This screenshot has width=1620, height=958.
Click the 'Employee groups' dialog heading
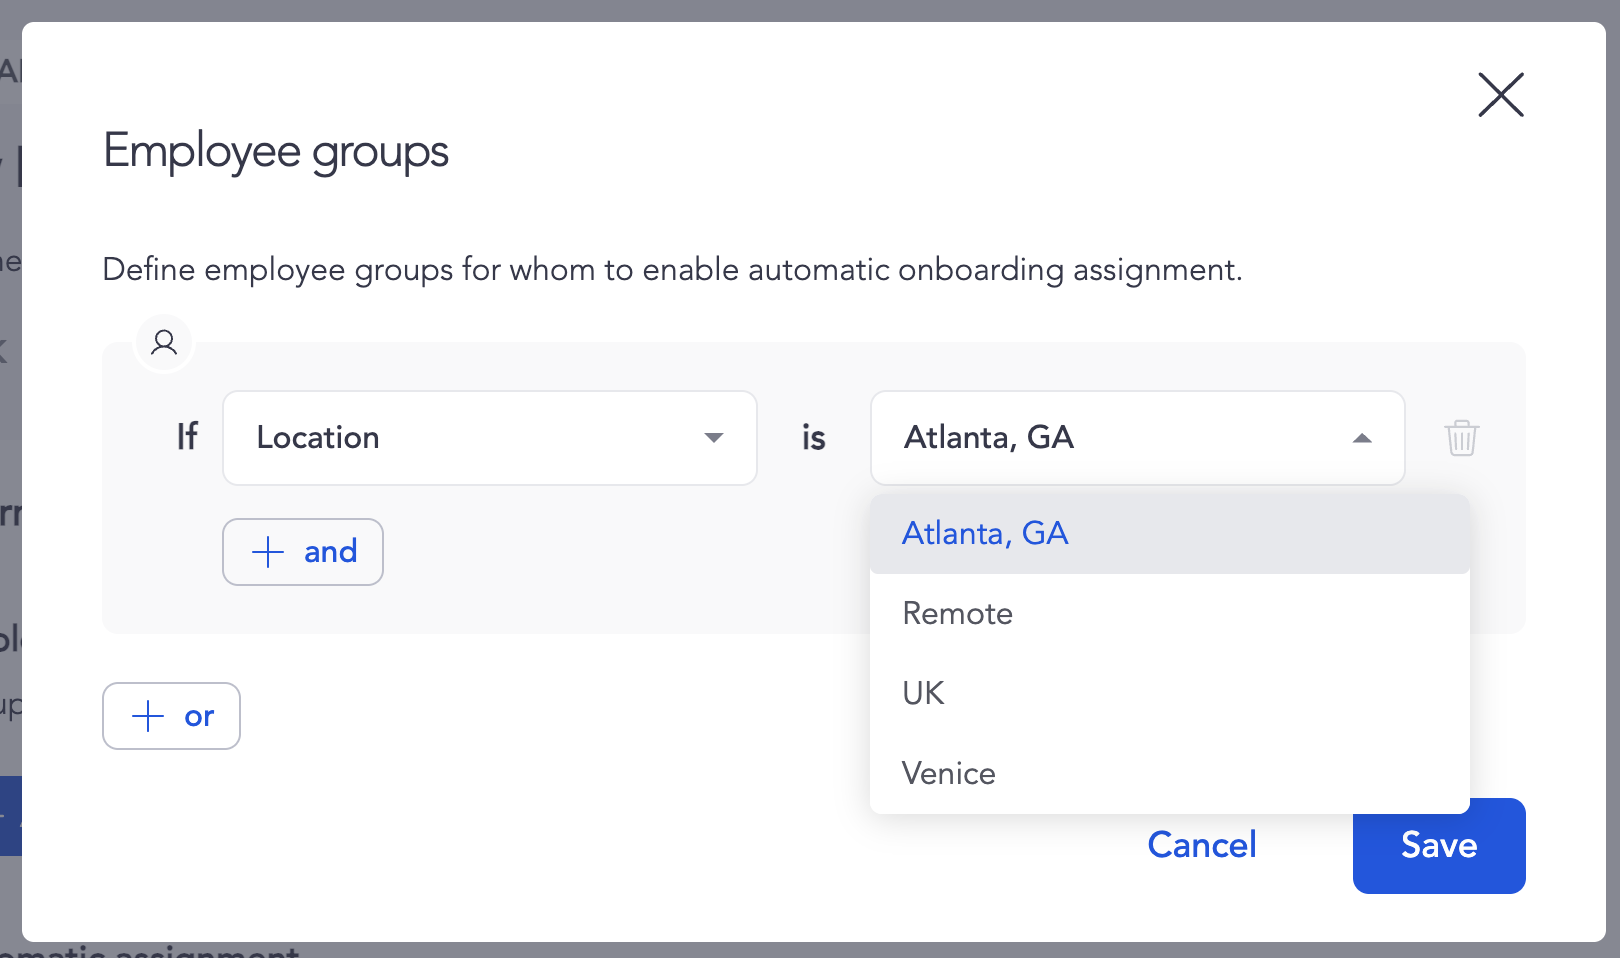click(x=276, y=152)
